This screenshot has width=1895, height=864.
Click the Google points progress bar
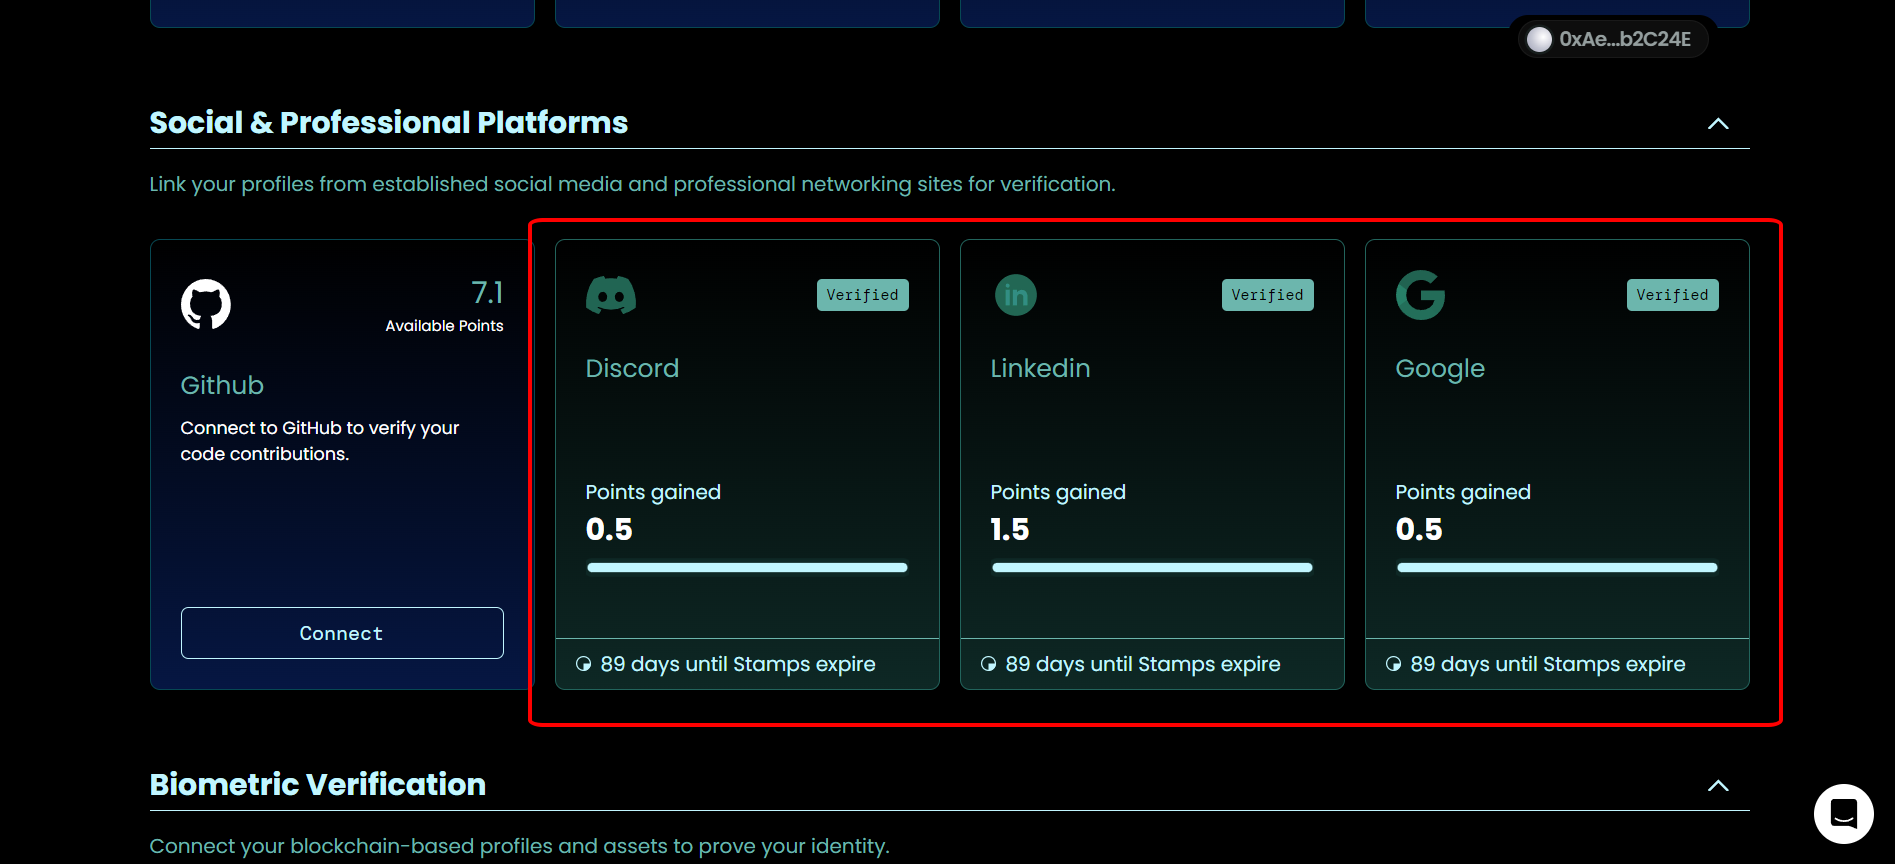(x=1557, y=568)
